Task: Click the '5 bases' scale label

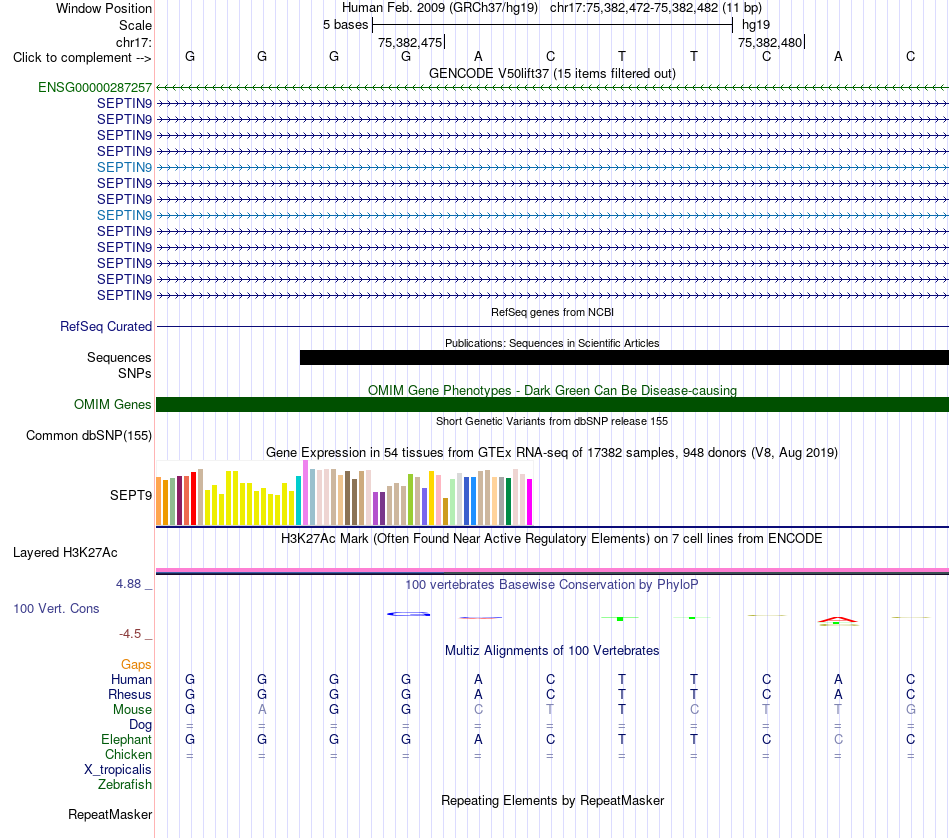Action: (x=345, y=25)
